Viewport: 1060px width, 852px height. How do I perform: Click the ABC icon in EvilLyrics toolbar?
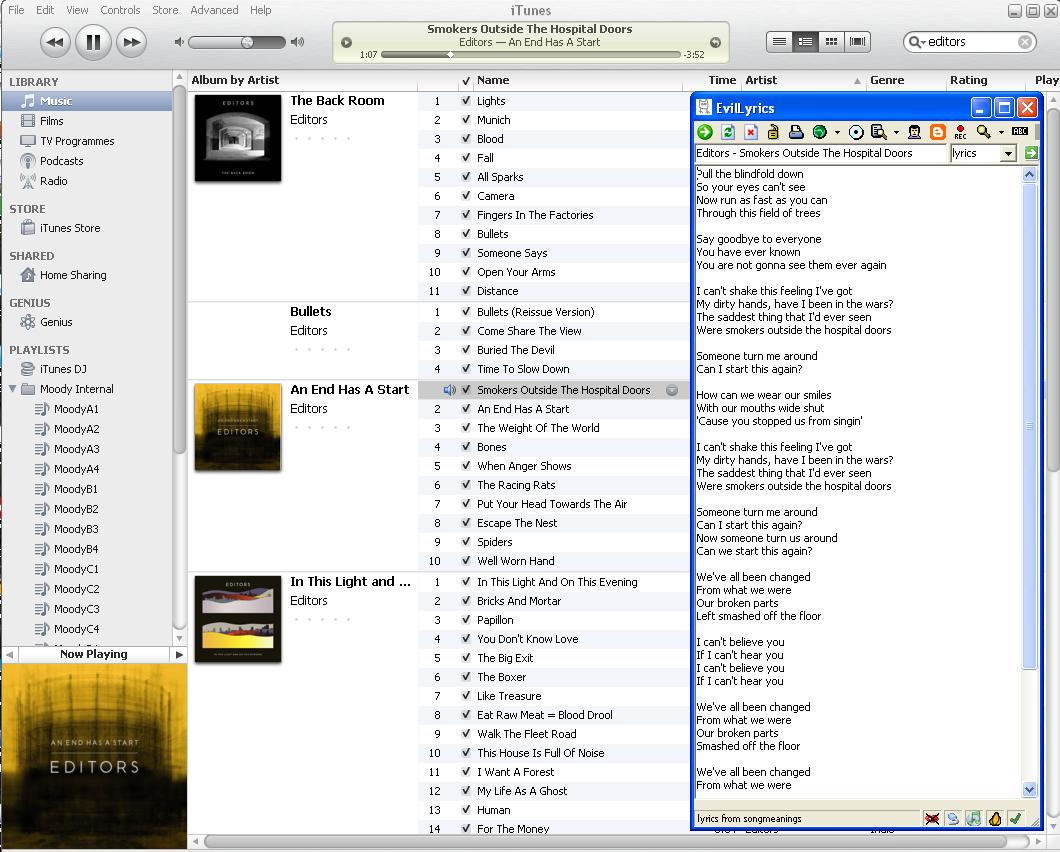1020,131
